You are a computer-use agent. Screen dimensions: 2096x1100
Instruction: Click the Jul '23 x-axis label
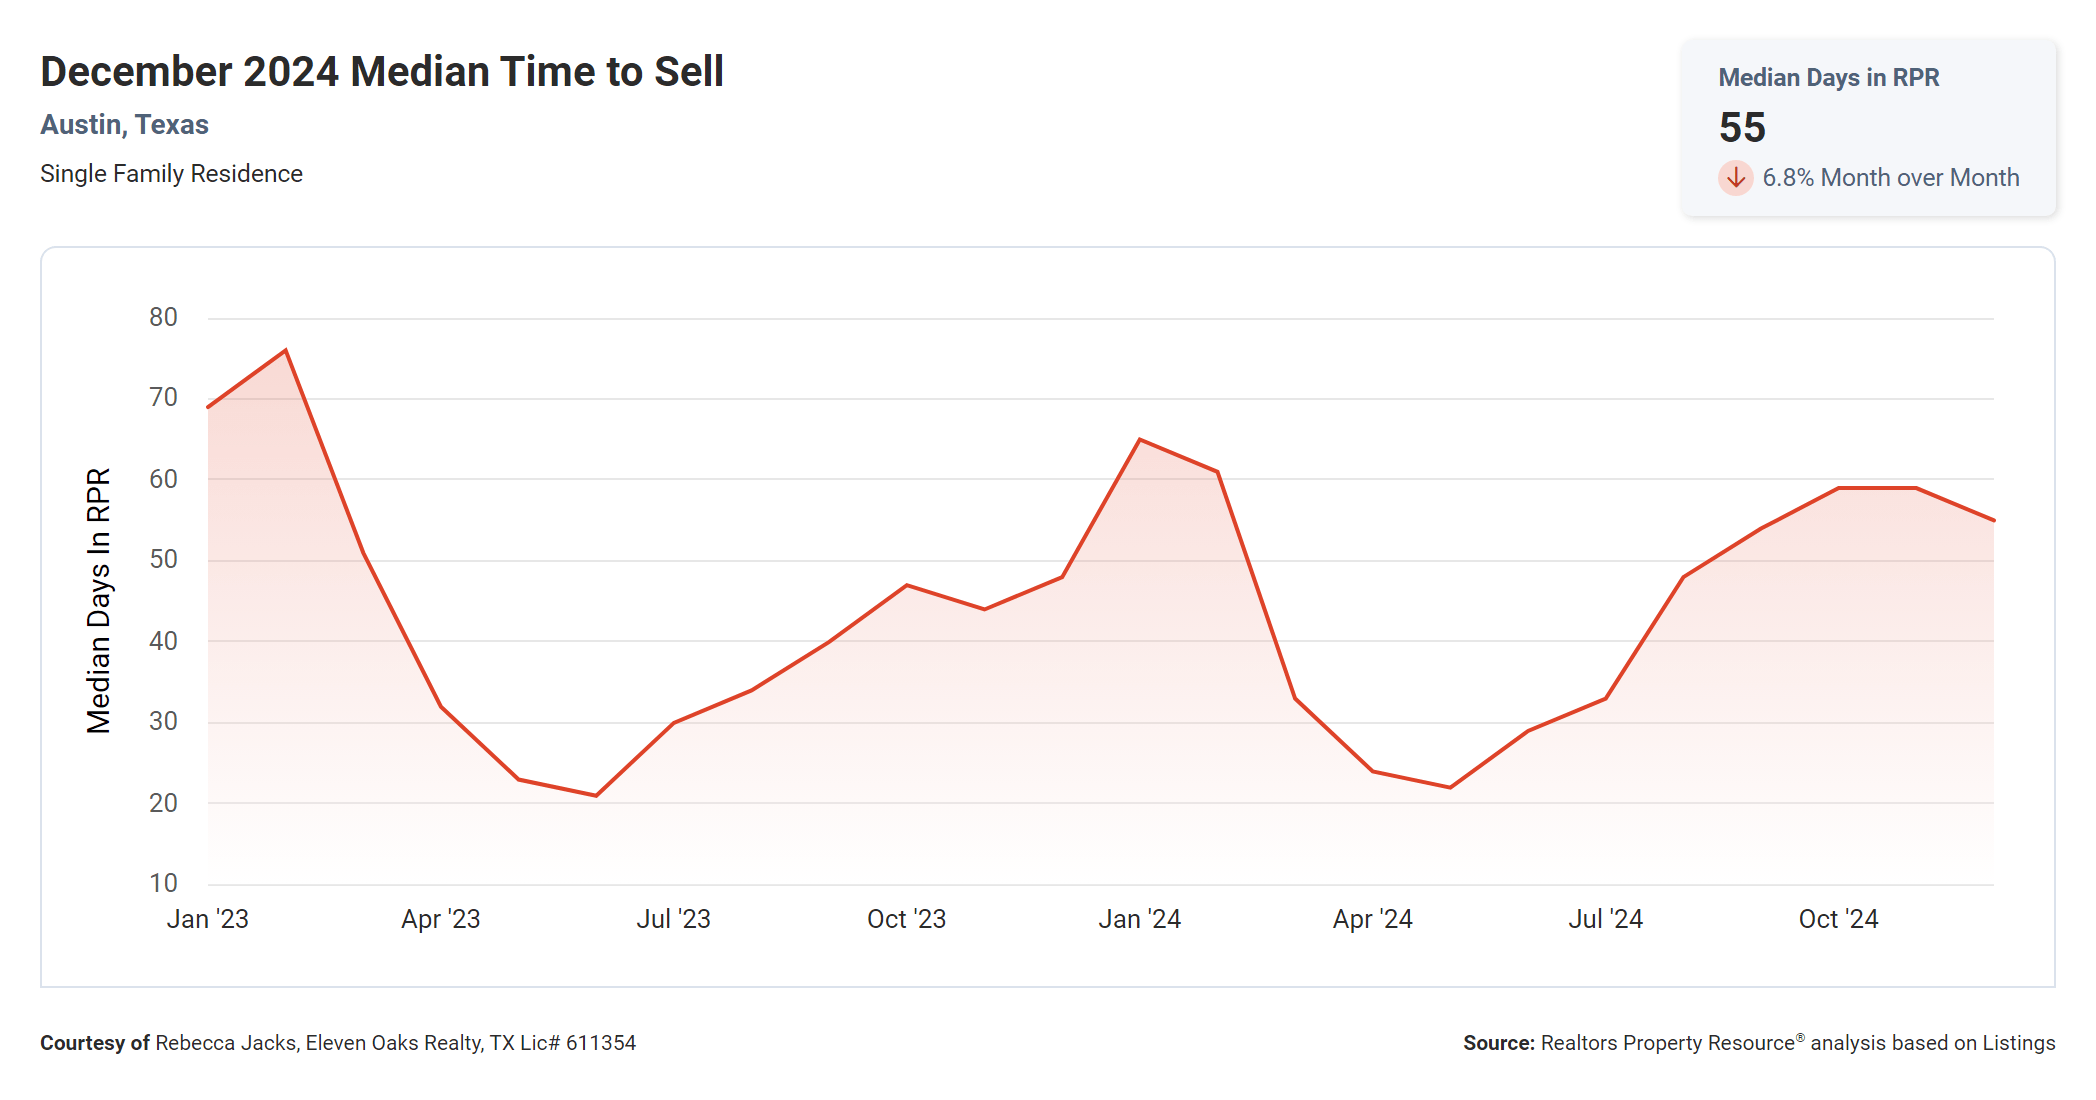(673, 919)
